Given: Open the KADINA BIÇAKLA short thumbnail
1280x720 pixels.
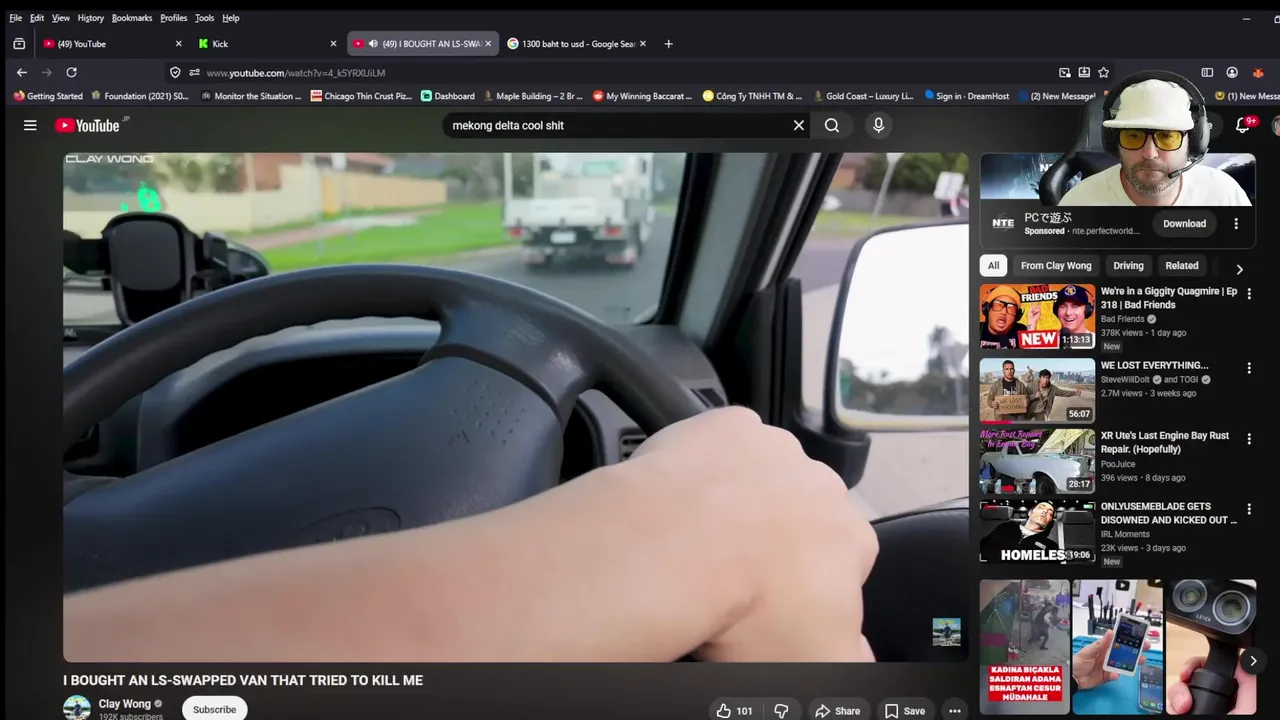Looking at the screenshot, I should click(x=1025, y=646).
